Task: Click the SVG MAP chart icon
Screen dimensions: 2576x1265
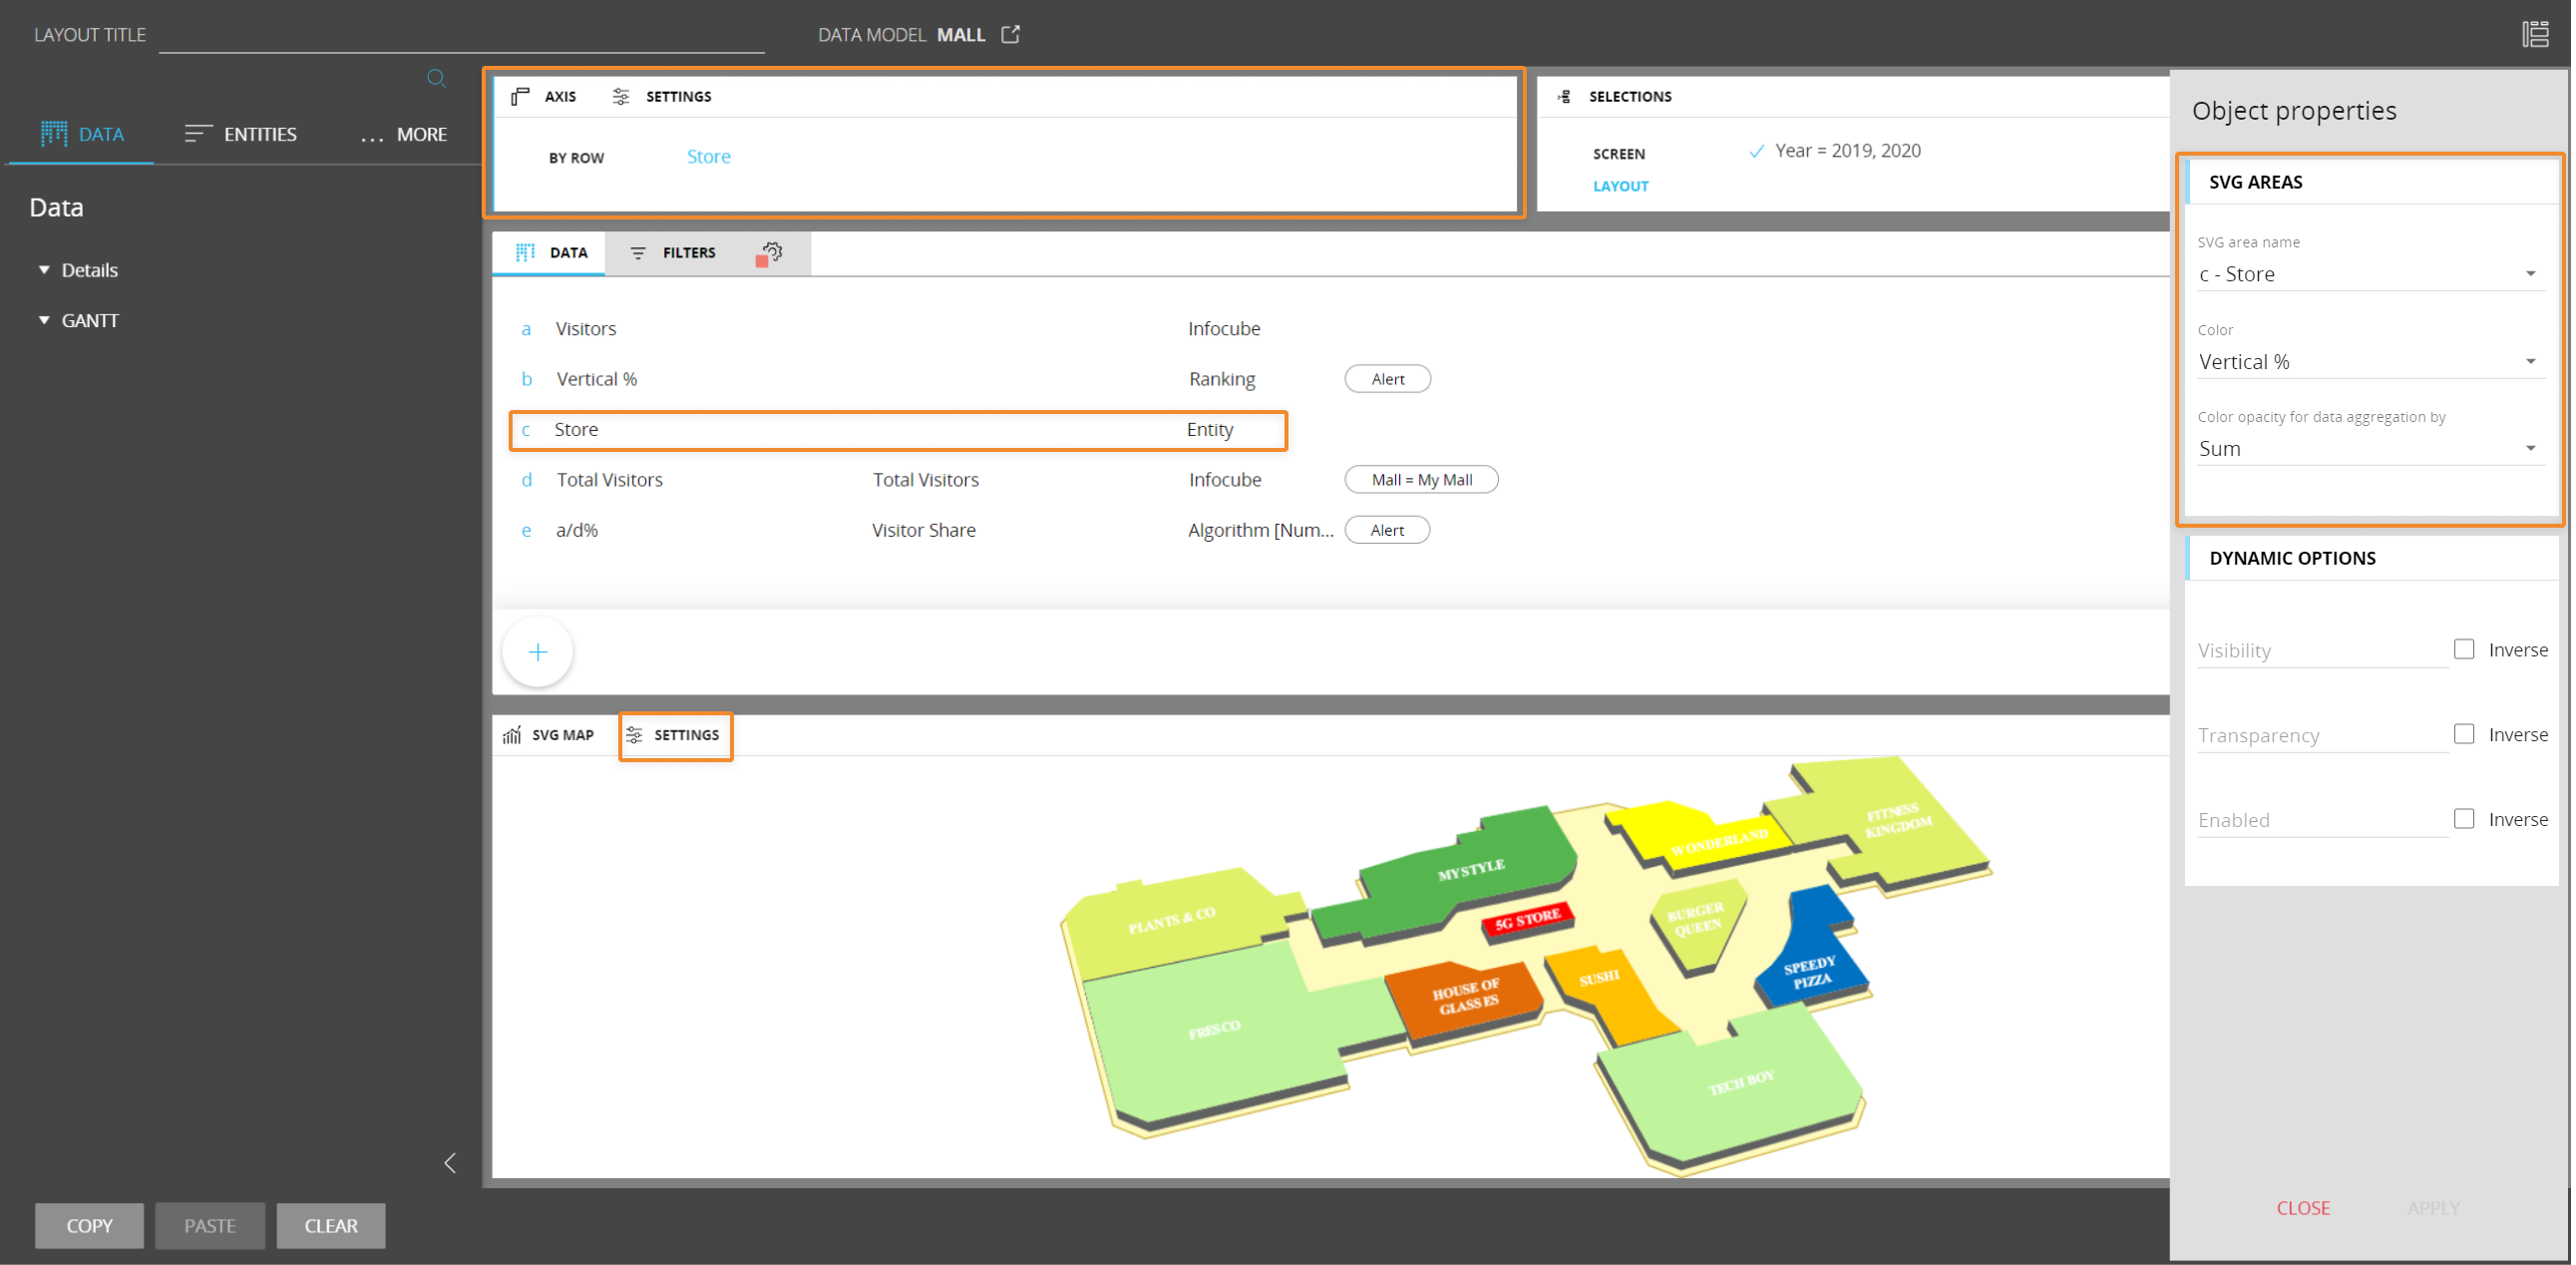Action: click(512, 735)
